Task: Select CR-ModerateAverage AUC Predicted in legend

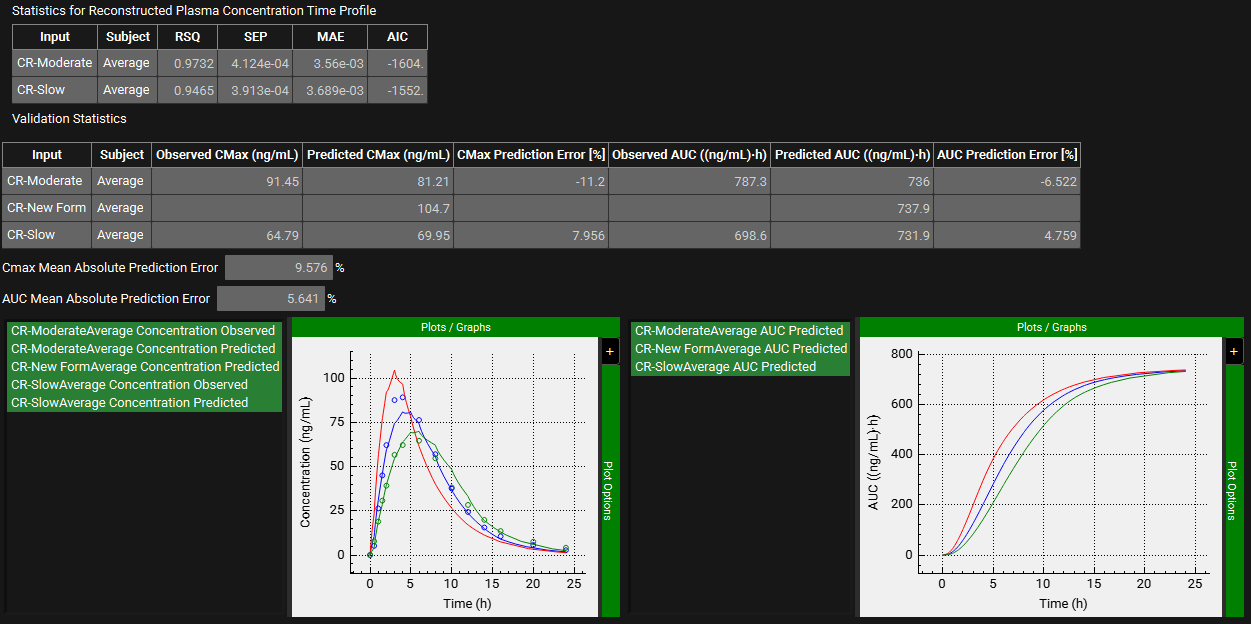Action: 739,331
